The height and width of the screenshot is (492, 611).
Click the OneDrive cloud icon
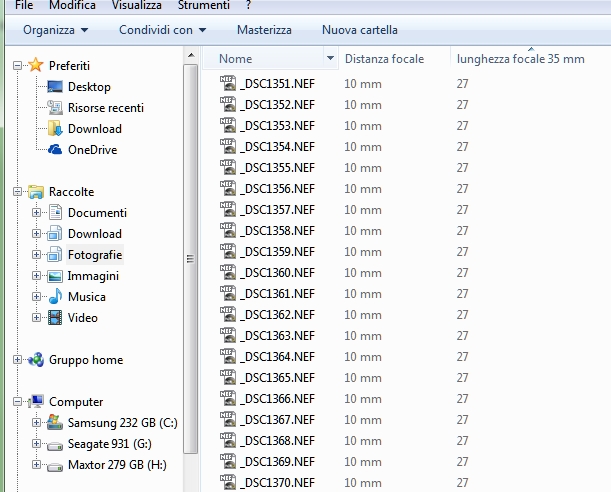55,150
